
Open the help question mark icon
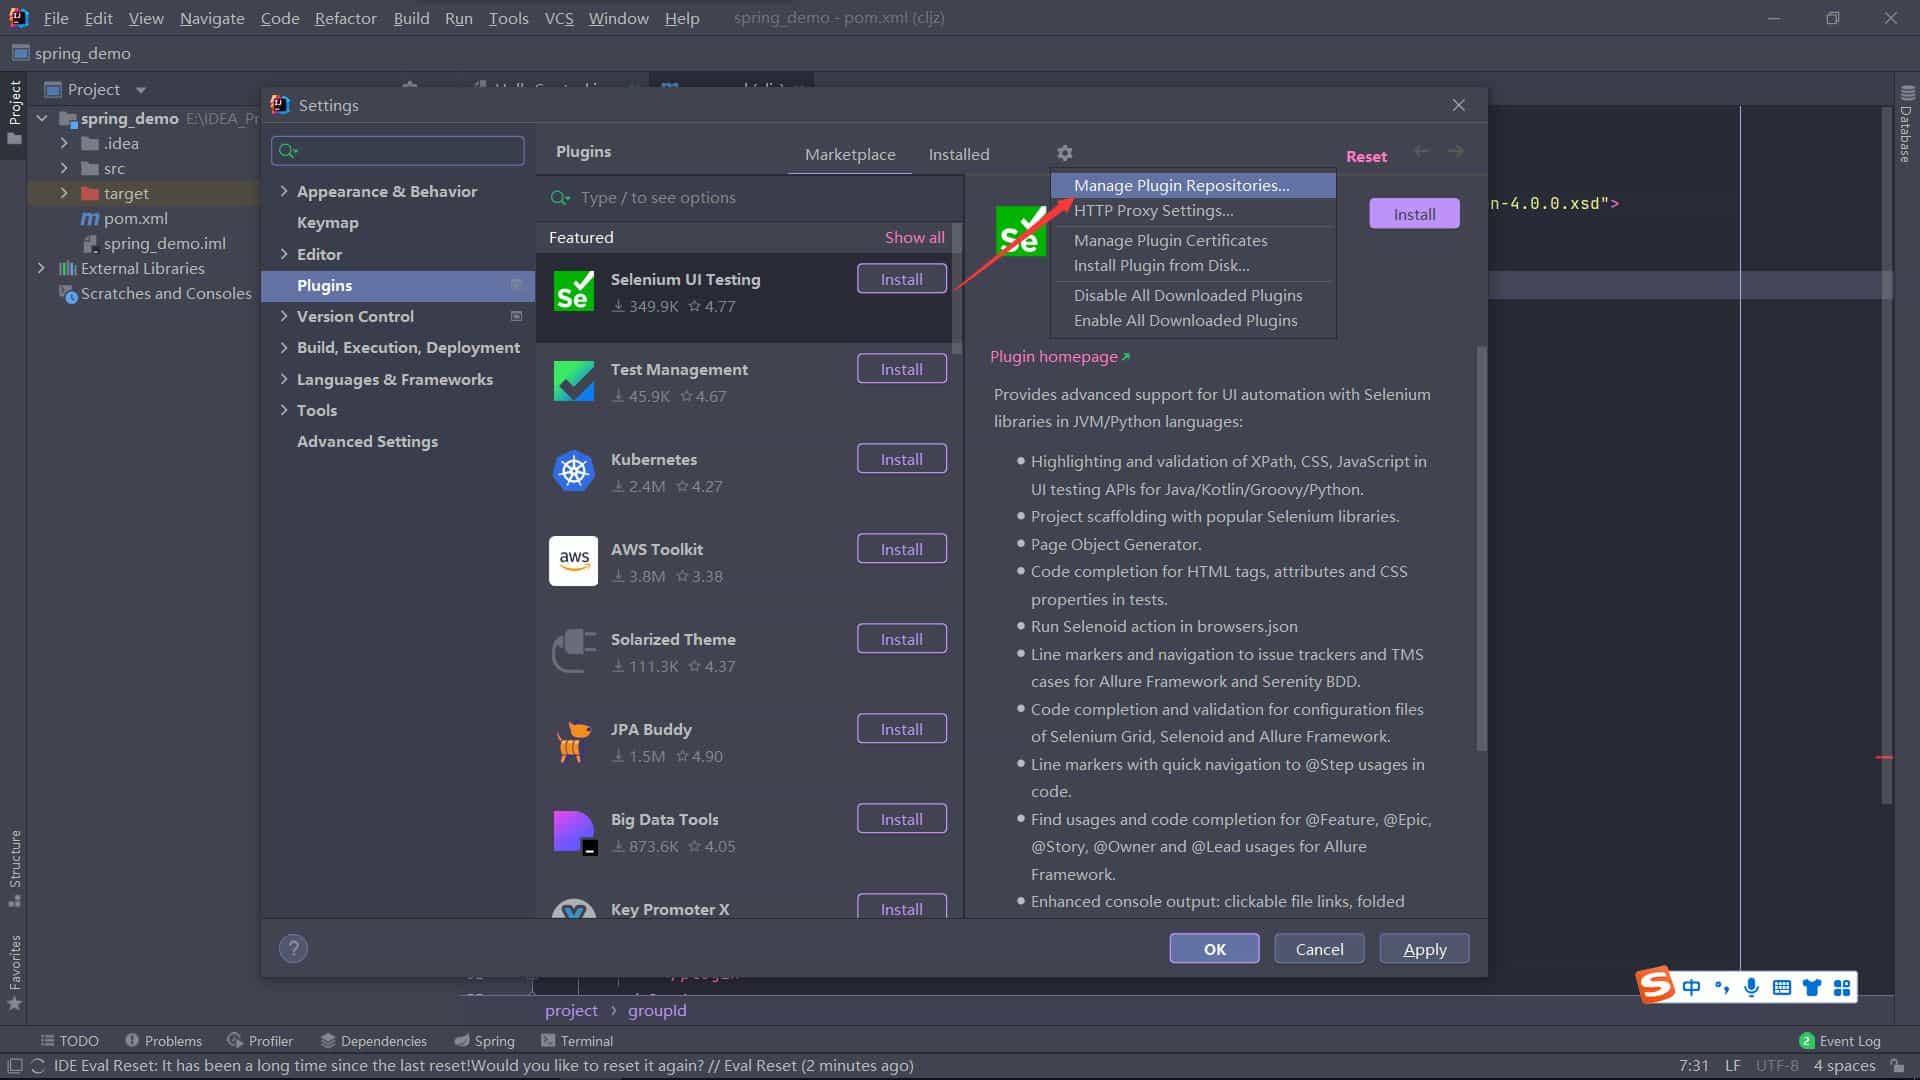pos(293,948)
